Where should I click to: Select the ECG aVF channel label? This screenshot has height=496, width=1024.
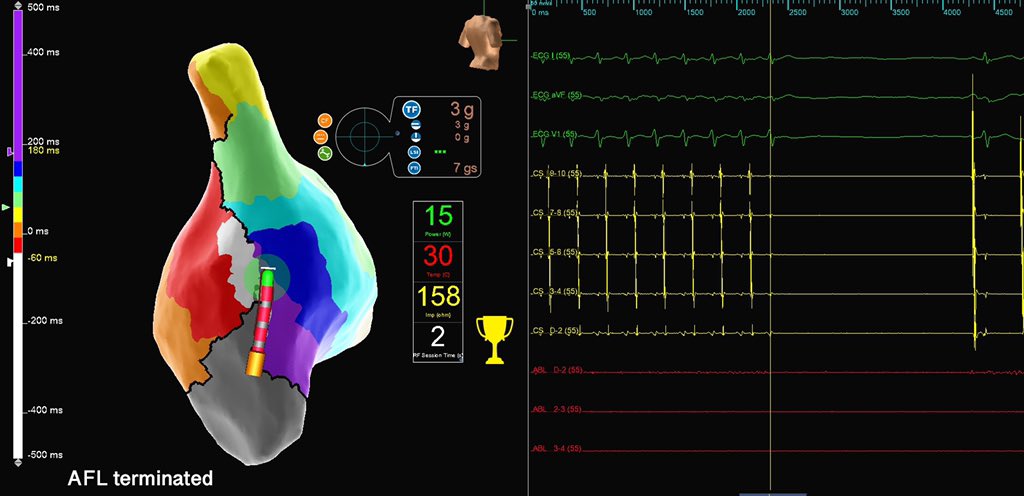pos(556,96)
